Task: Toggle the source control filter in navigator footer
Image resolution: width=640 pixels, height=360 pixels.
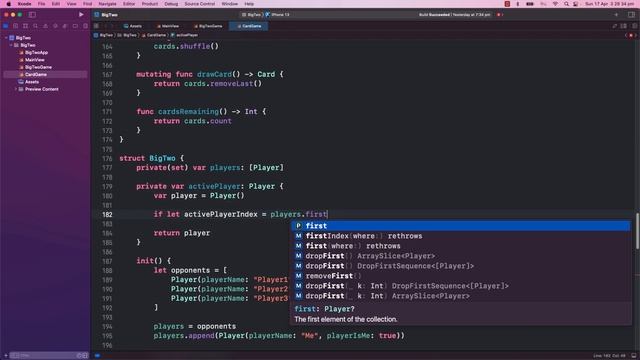Action: (85, 356)
